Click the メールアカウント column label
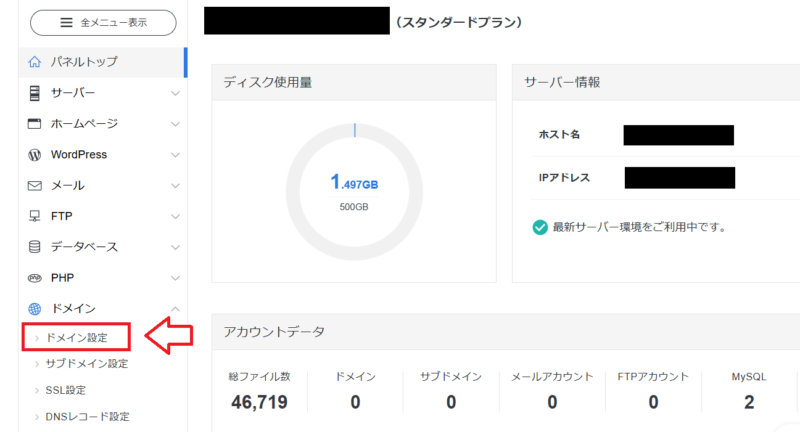This screenshot has width=800, height=432. [x=552, y=376]
